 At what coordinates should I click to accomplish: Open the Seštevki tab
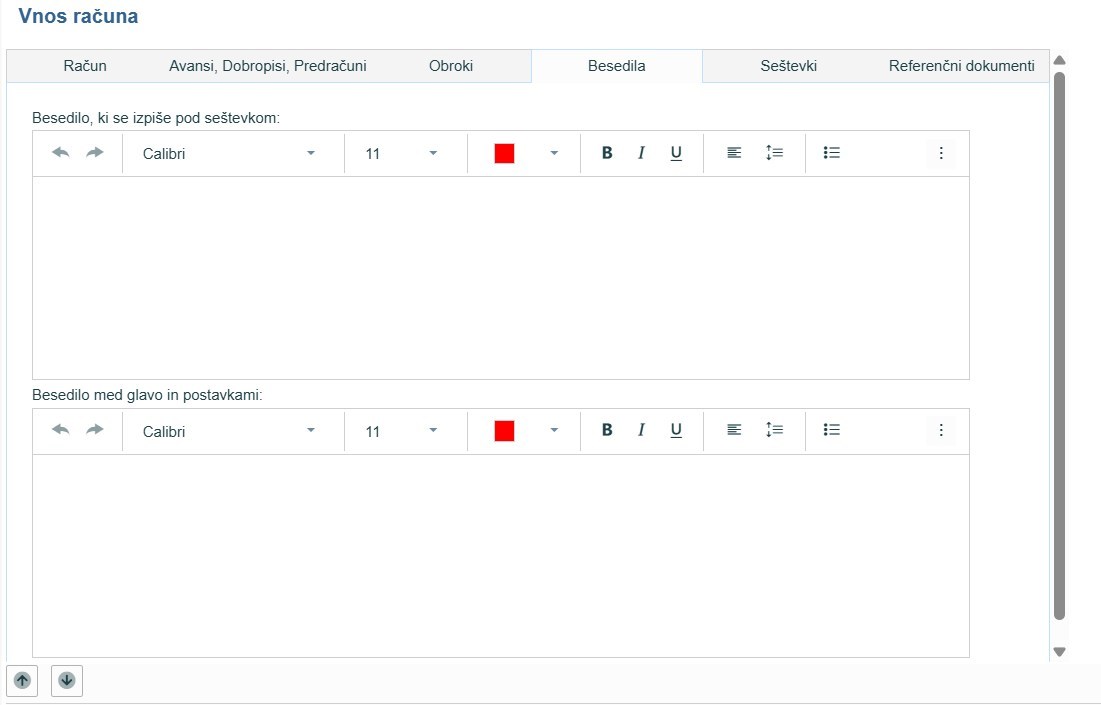click(789, 66)
